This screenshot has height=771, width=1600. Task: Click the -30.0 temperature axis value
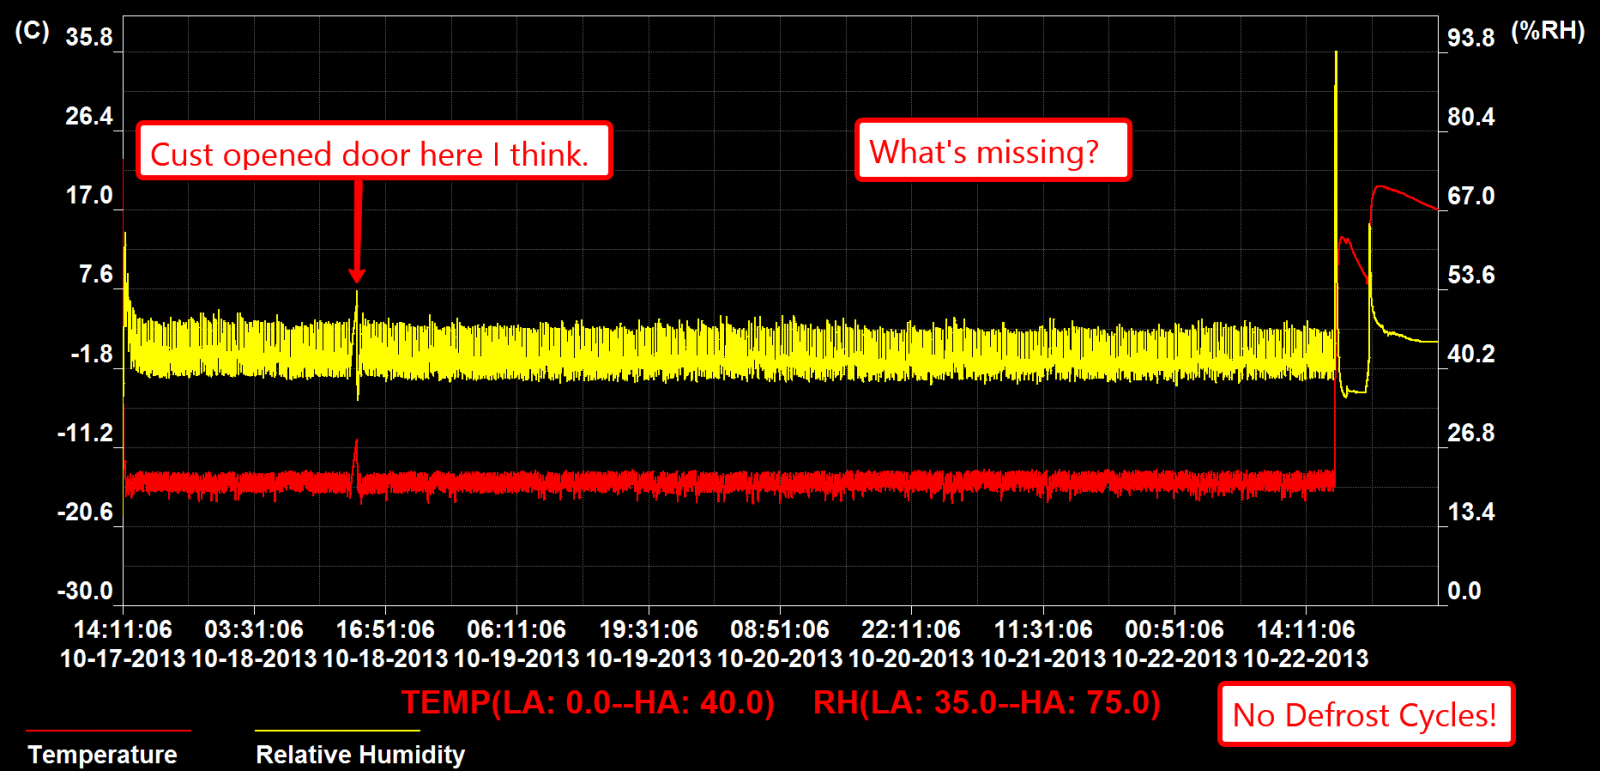(x=85, y=591)
